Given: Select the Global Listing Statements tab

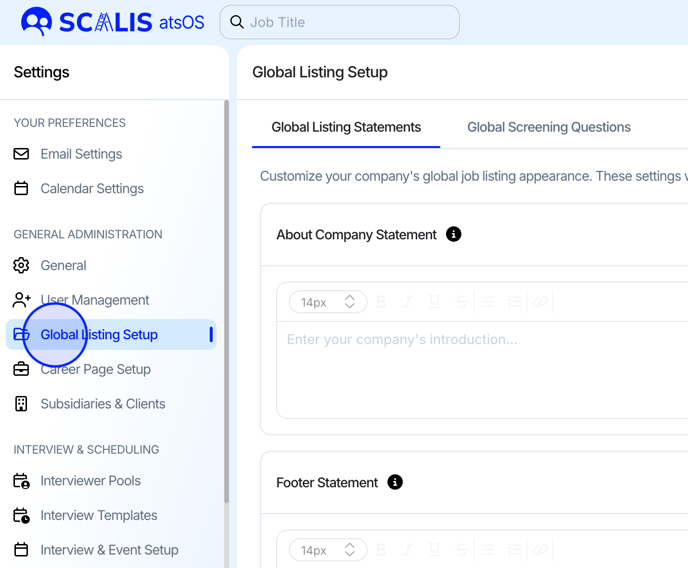Looking at the screenshot, I should pos(346,127).
